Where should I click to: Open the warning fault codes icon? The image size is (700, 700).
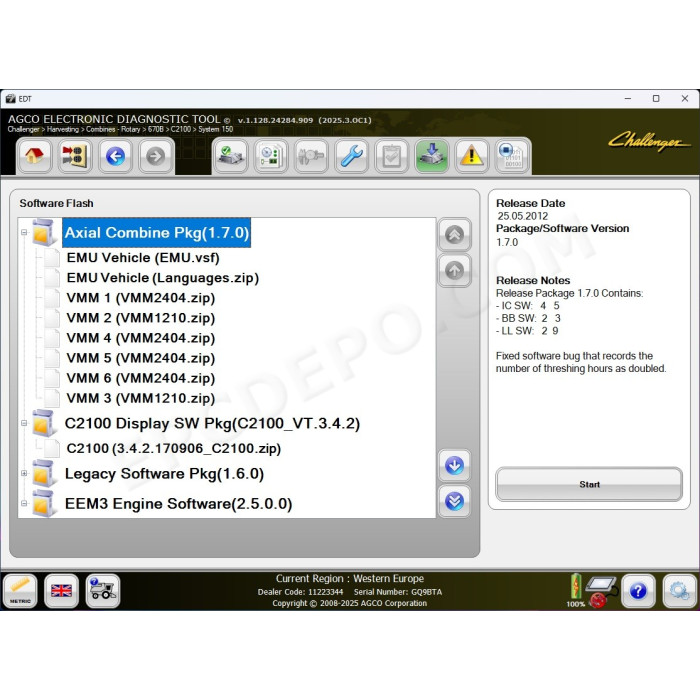click(x=472, y=156)
